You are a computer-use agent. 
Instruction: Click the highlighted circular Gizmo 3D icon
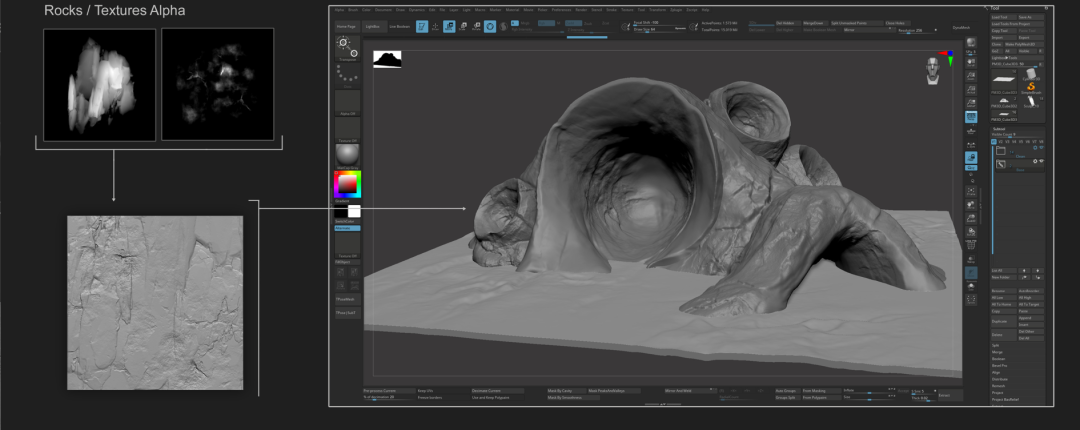(490, 26)
